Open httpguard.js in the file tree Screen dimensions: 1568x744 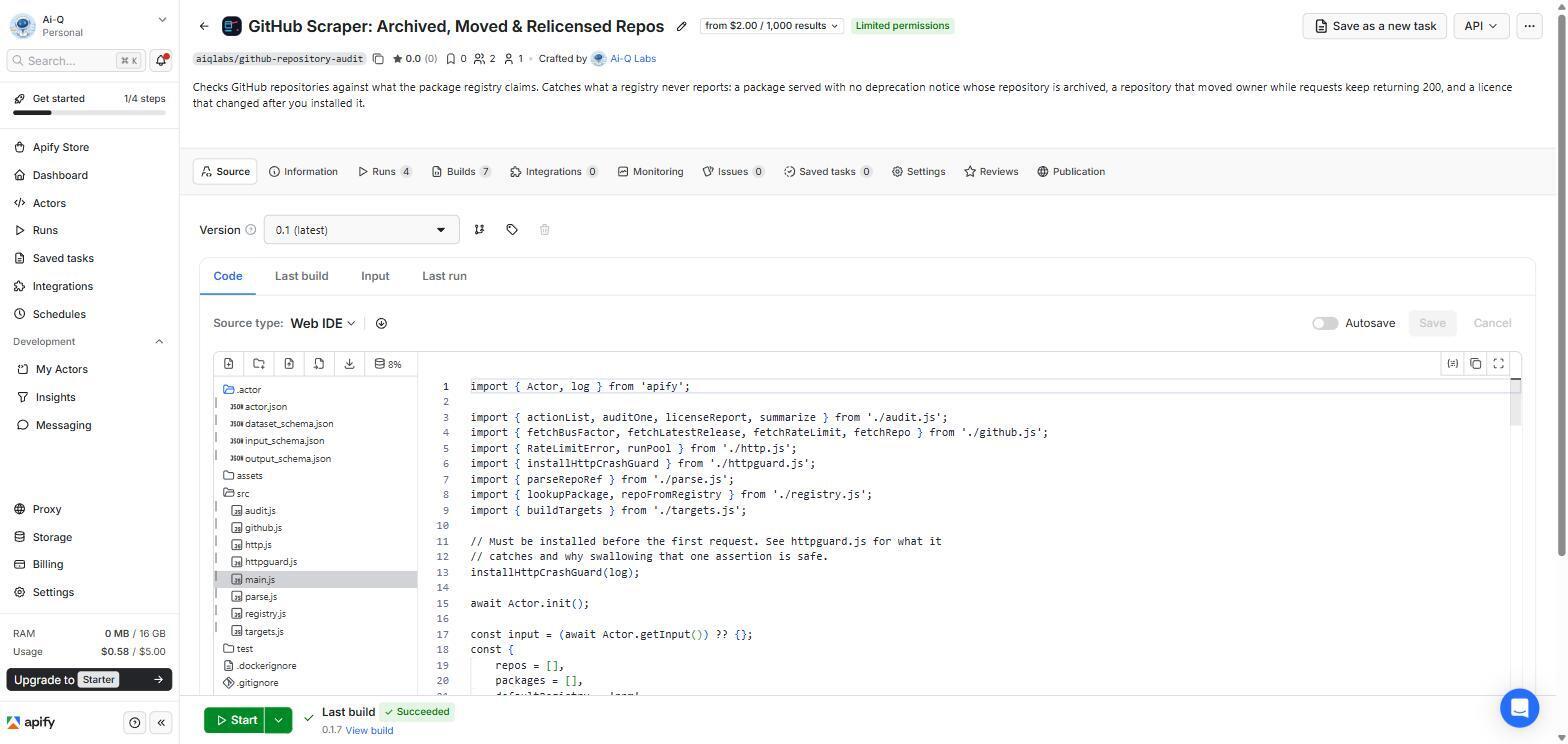pos(270,562)
